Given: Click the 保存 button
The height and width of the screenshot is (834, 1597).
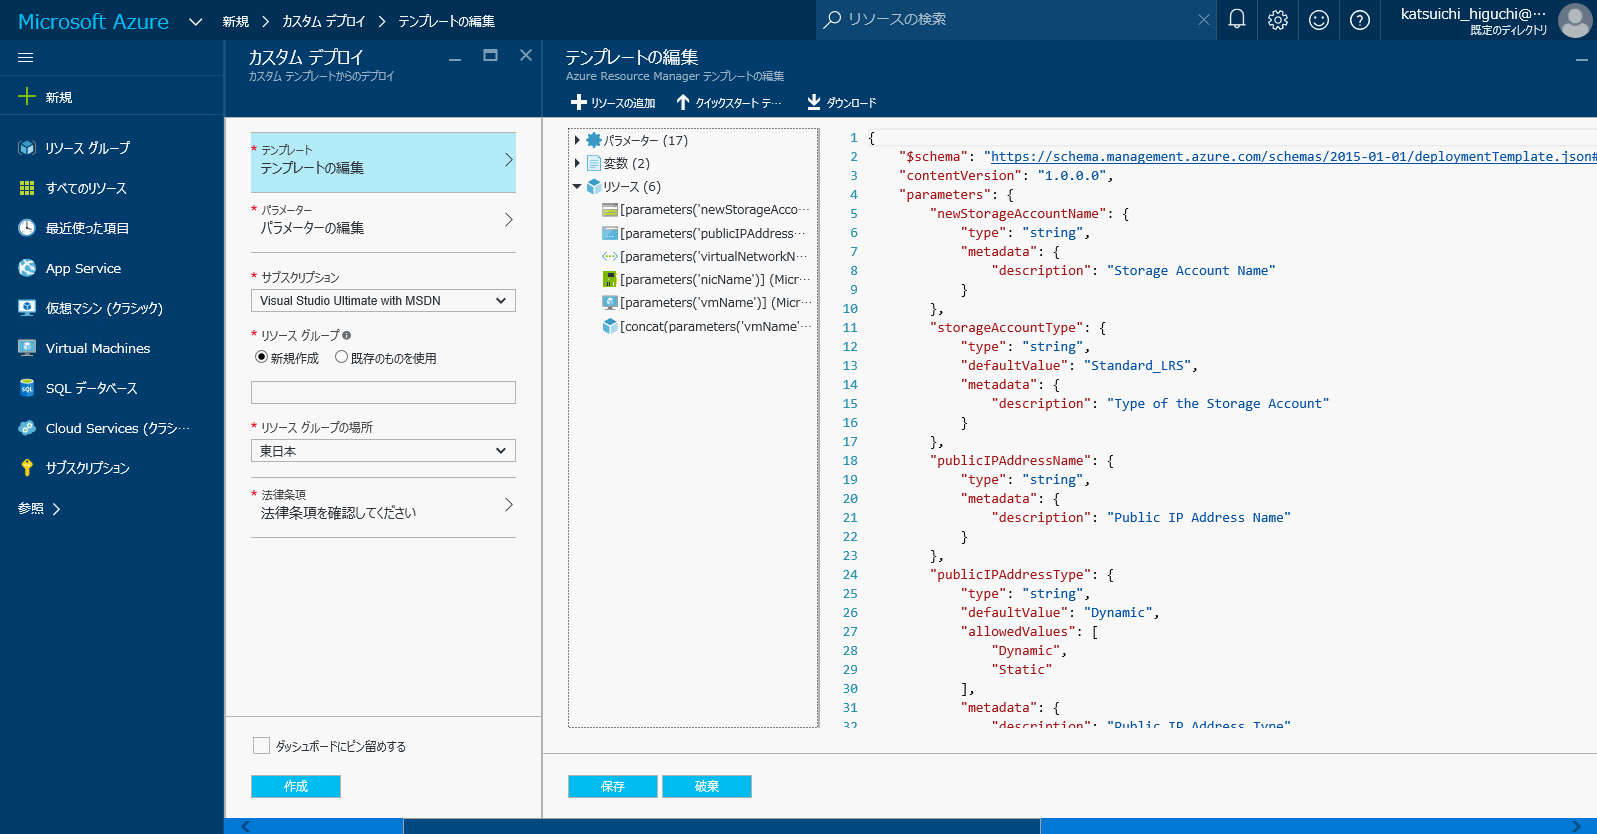Looking at the screenshot, I should point(613,787).
